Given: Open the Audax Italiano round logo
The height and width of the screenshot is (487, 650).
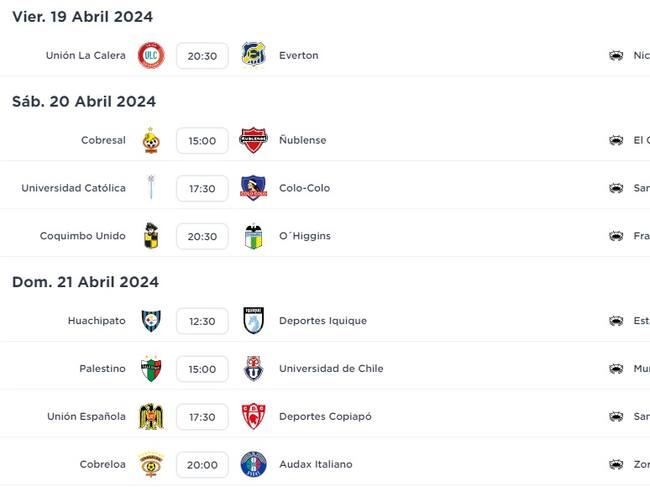Looking at the screenshot, I should pos(253,464).
